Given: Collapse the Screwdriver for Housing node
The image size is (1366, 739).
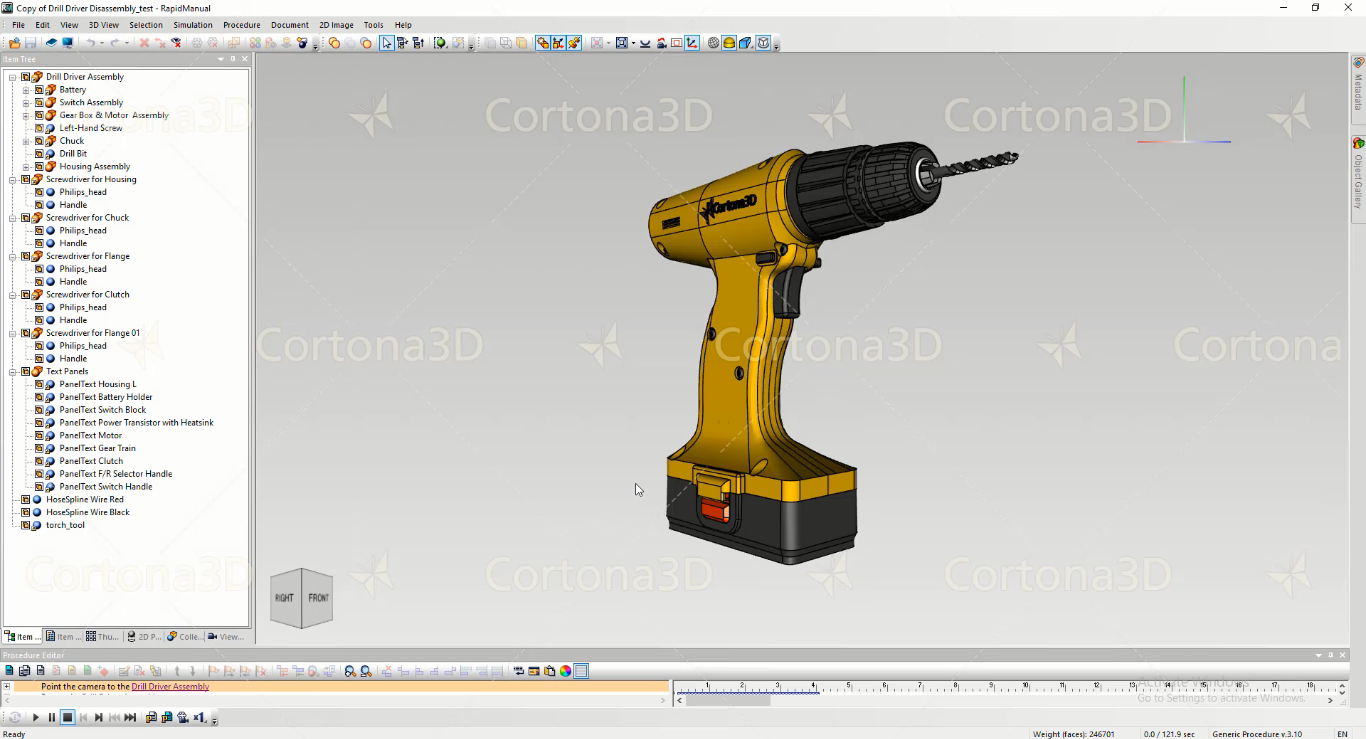Looking at the screenshot, I should click(x=13, y=179).
